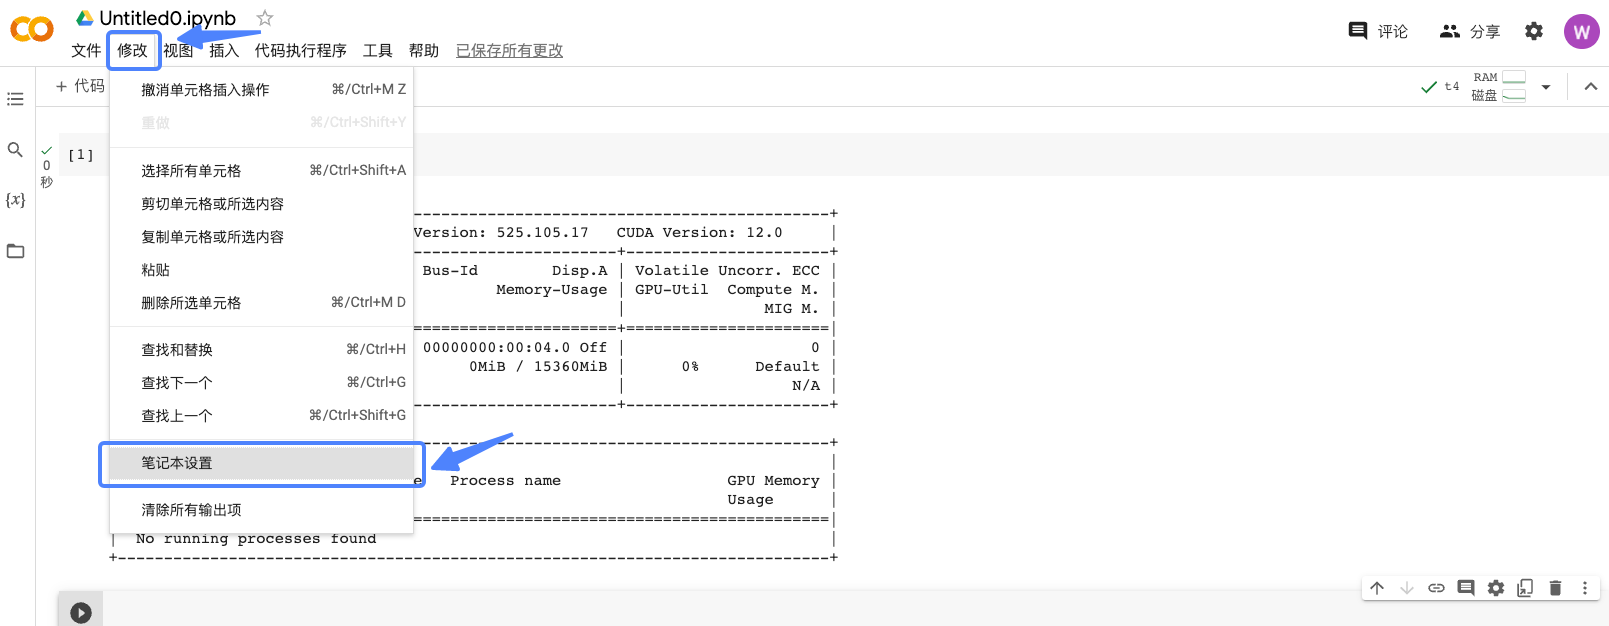Viewport: 1609px width, 626px height.
Task: Select 笔记本设置 from the menu
Action: tap(177, 463)
